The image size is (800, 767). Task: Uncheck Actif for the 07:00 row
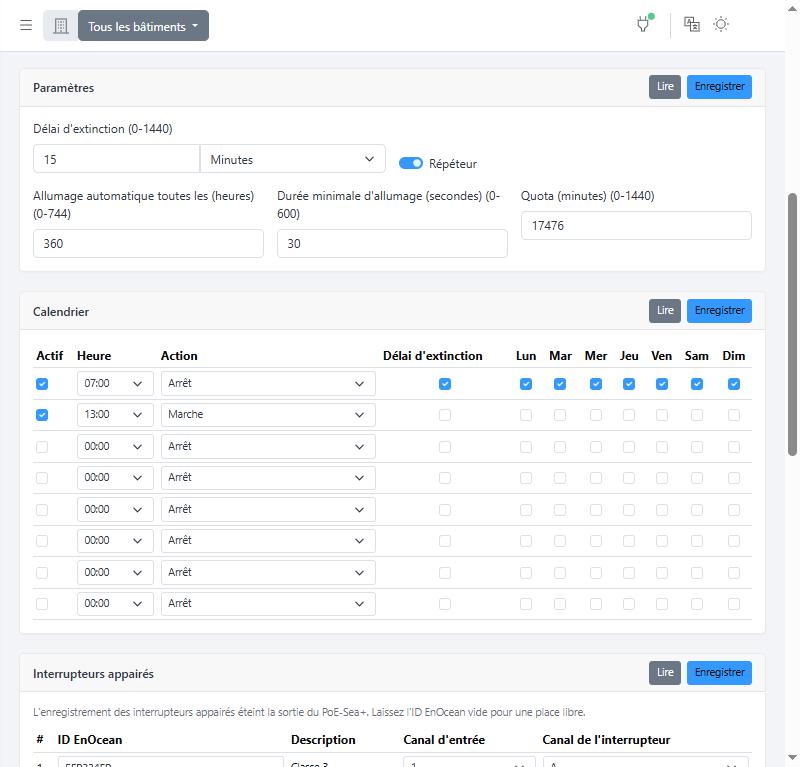click(x=42, y=384)
